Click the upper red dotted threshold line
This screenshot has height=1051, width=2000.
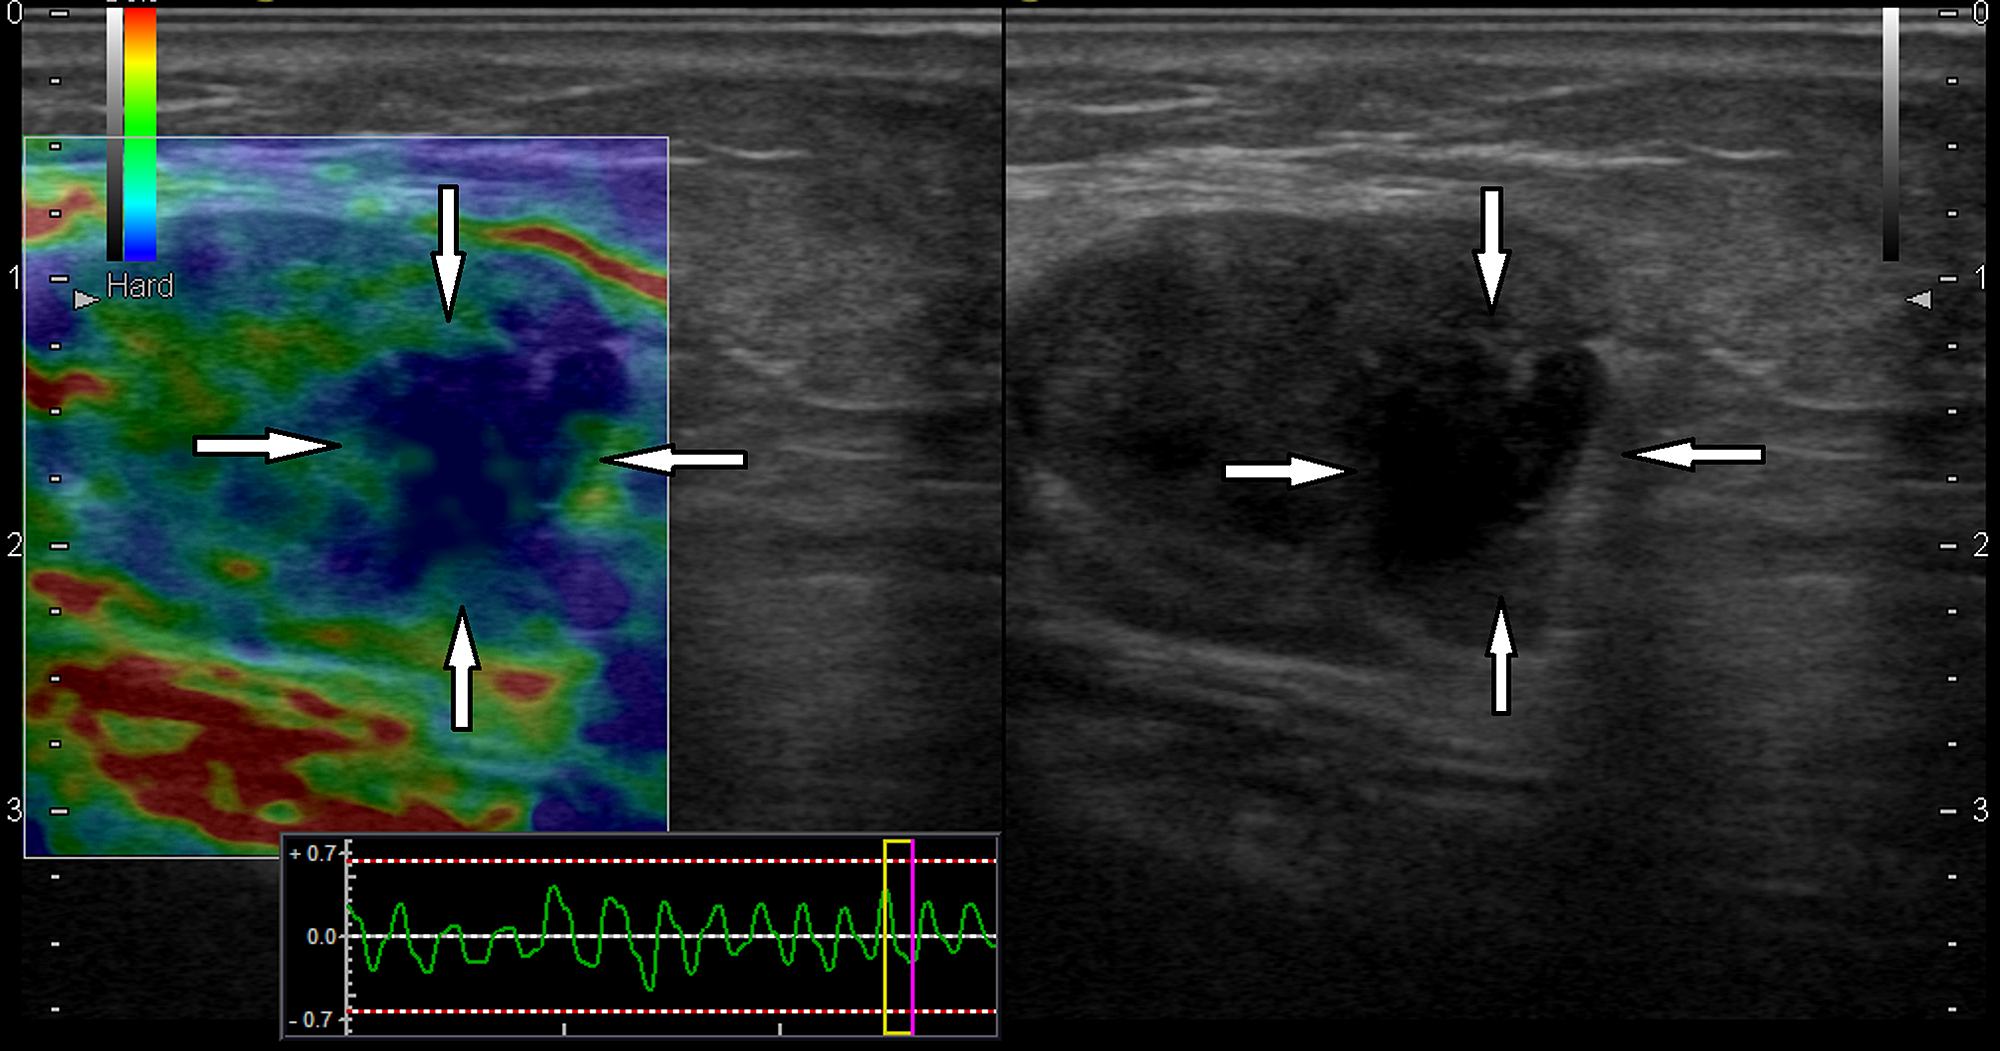tap(671, 860)
